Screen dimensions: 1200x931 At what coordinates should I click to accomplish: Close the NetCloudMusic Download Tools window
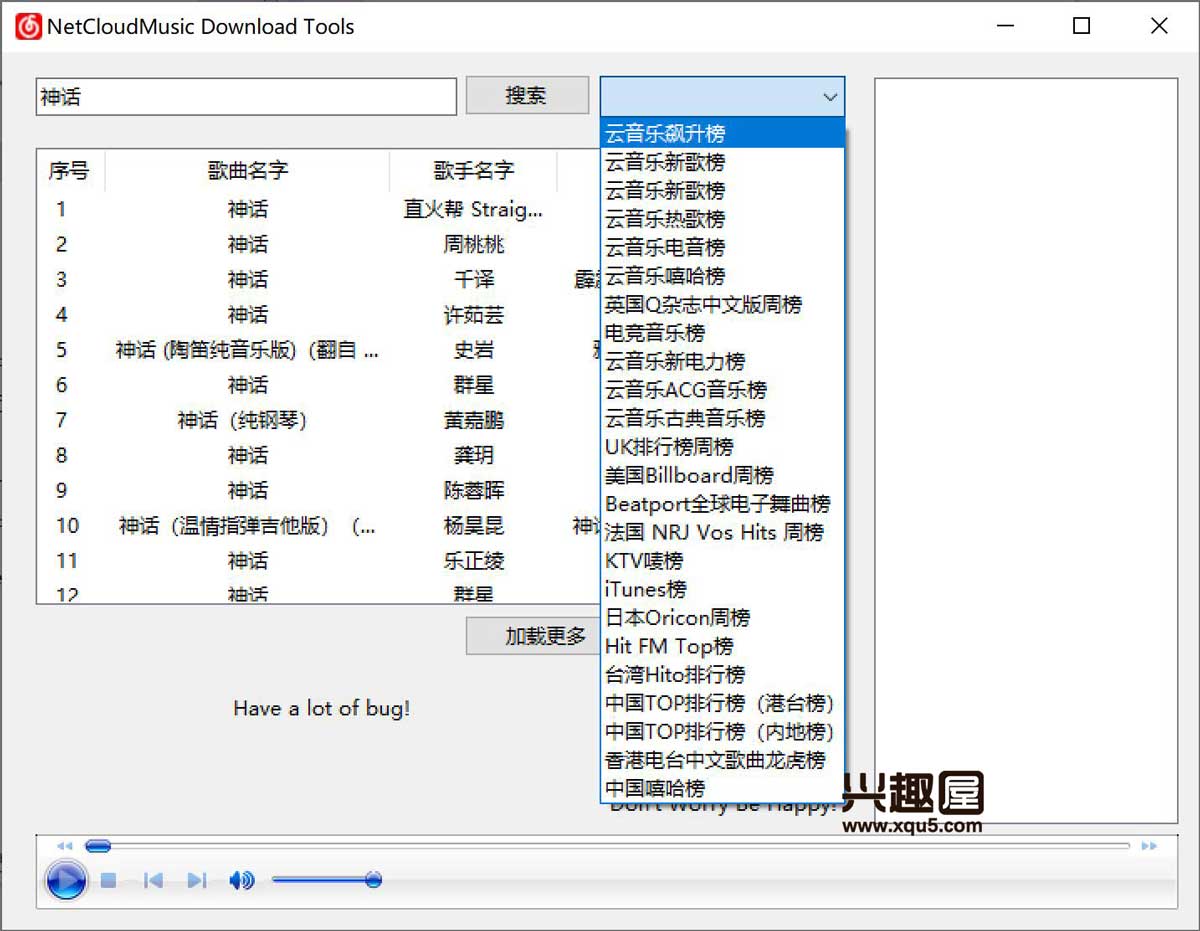1159,26
